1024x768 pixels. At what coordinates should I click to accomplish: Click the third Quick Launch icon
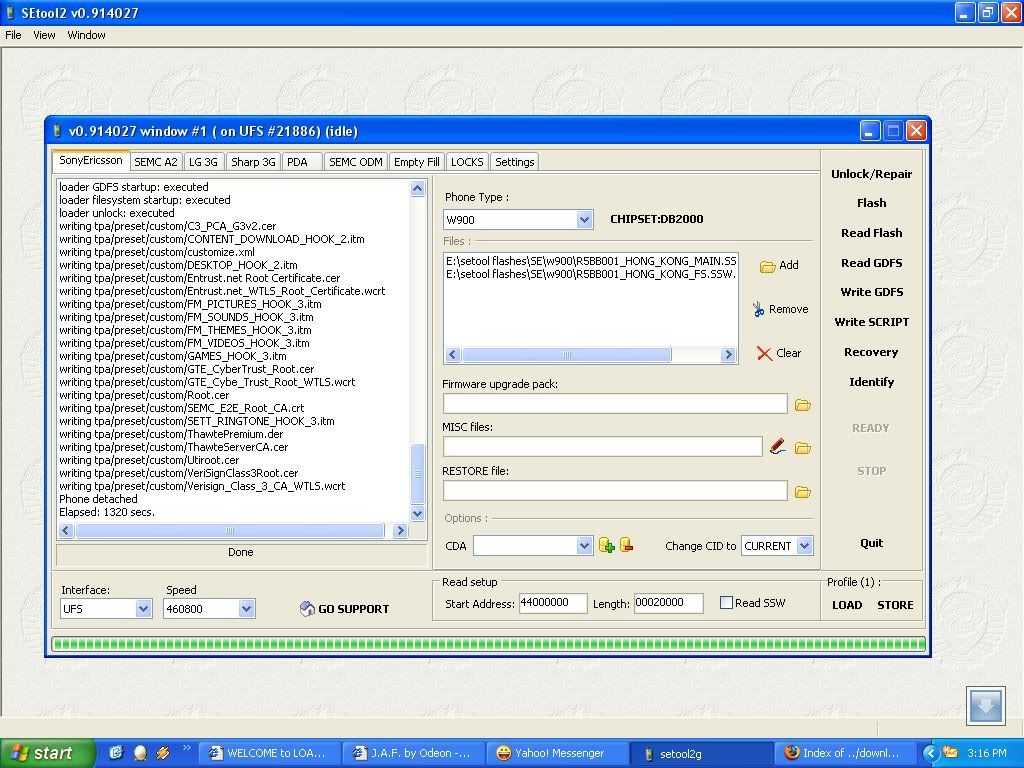(x=163, y=753)
